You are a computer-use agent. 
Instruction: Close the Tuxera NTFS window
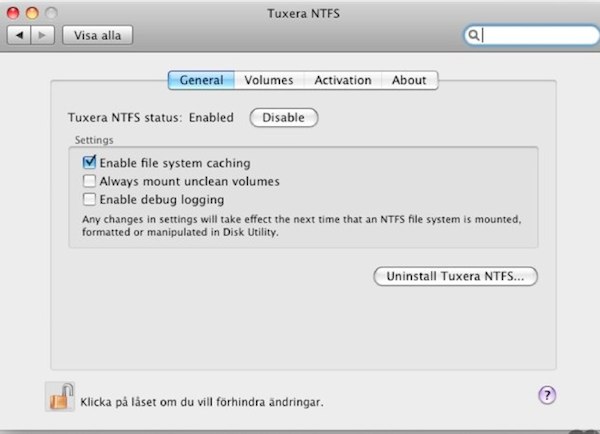pos(13,13)
